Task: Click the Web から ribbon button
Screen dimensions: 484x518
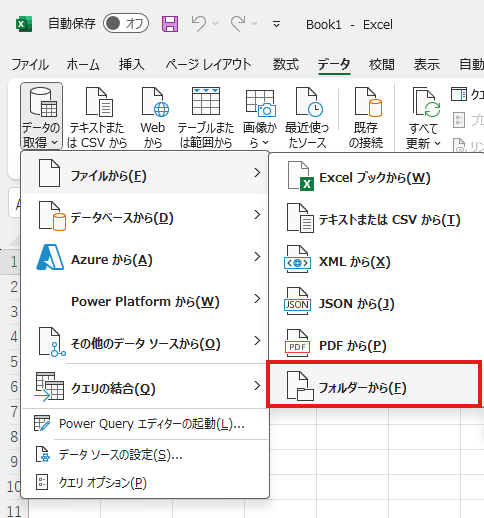Action: 153,117
